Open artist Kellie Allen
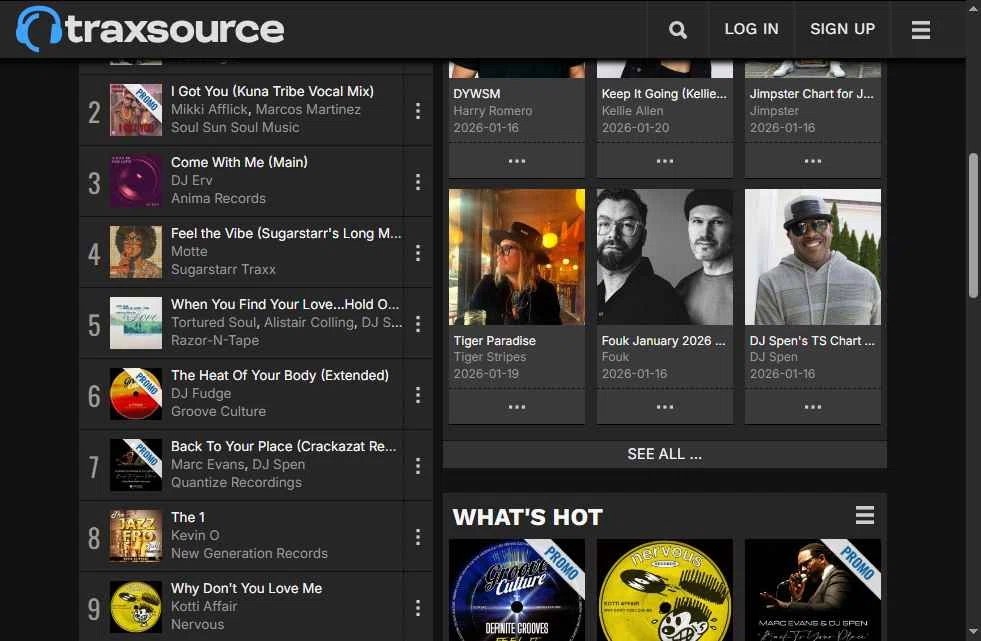Viewport: 981px width, 641px height. tap(632, 111)
